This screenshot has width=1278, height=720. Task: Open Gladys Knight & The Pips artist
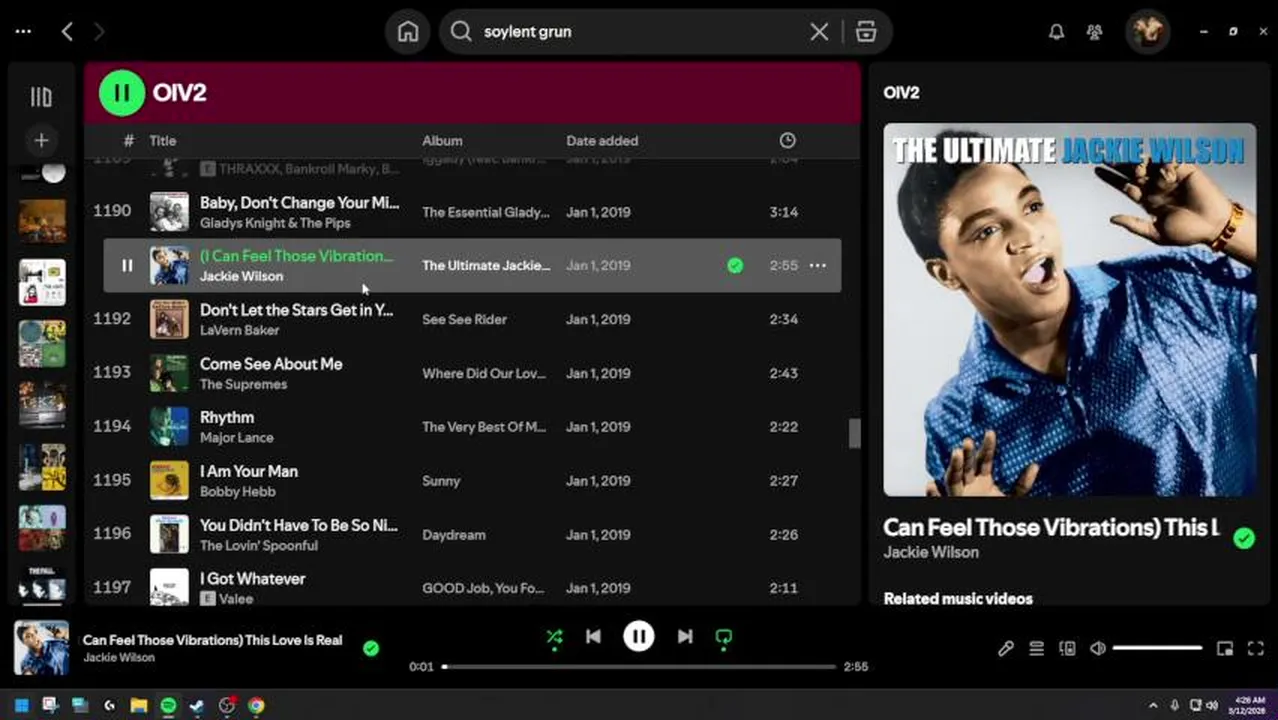[275, 223]
